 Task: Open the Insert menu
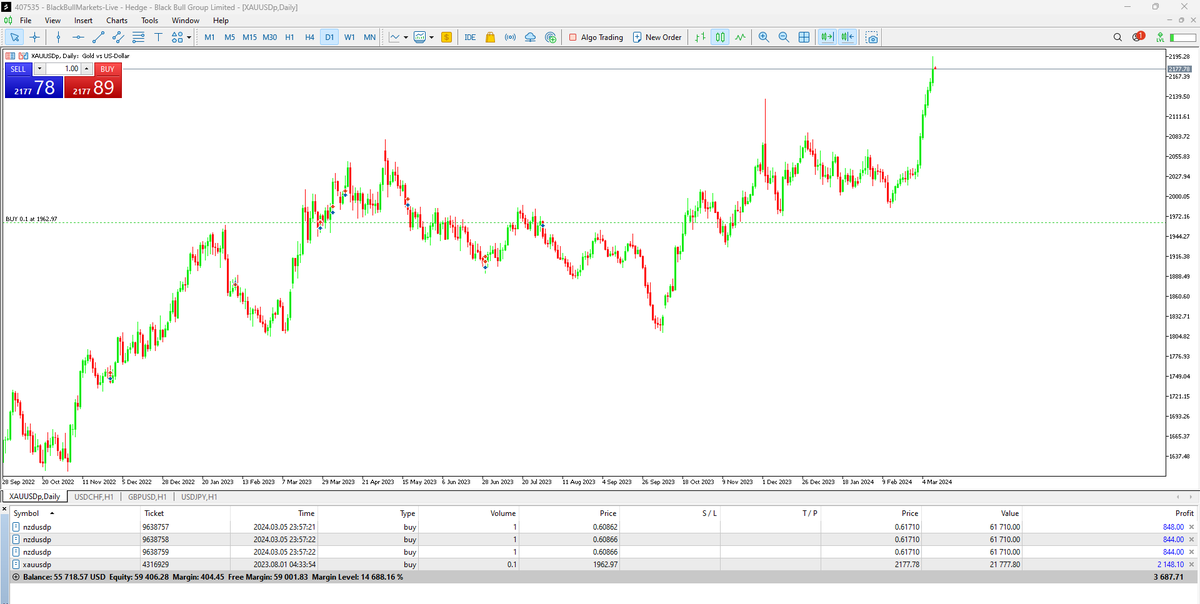click(84, 20)
